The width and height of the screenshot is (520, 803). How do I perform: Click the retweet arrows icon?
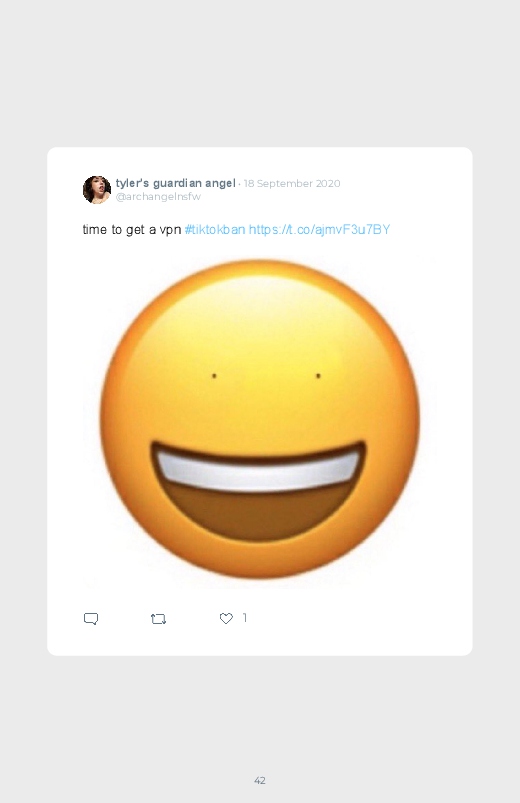(158, 619)
